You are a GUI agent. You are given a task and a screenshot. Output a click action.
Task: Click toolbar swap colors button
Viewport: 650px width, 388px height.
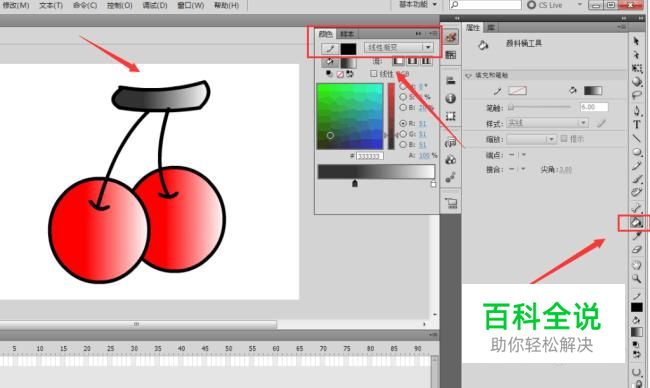636,354
